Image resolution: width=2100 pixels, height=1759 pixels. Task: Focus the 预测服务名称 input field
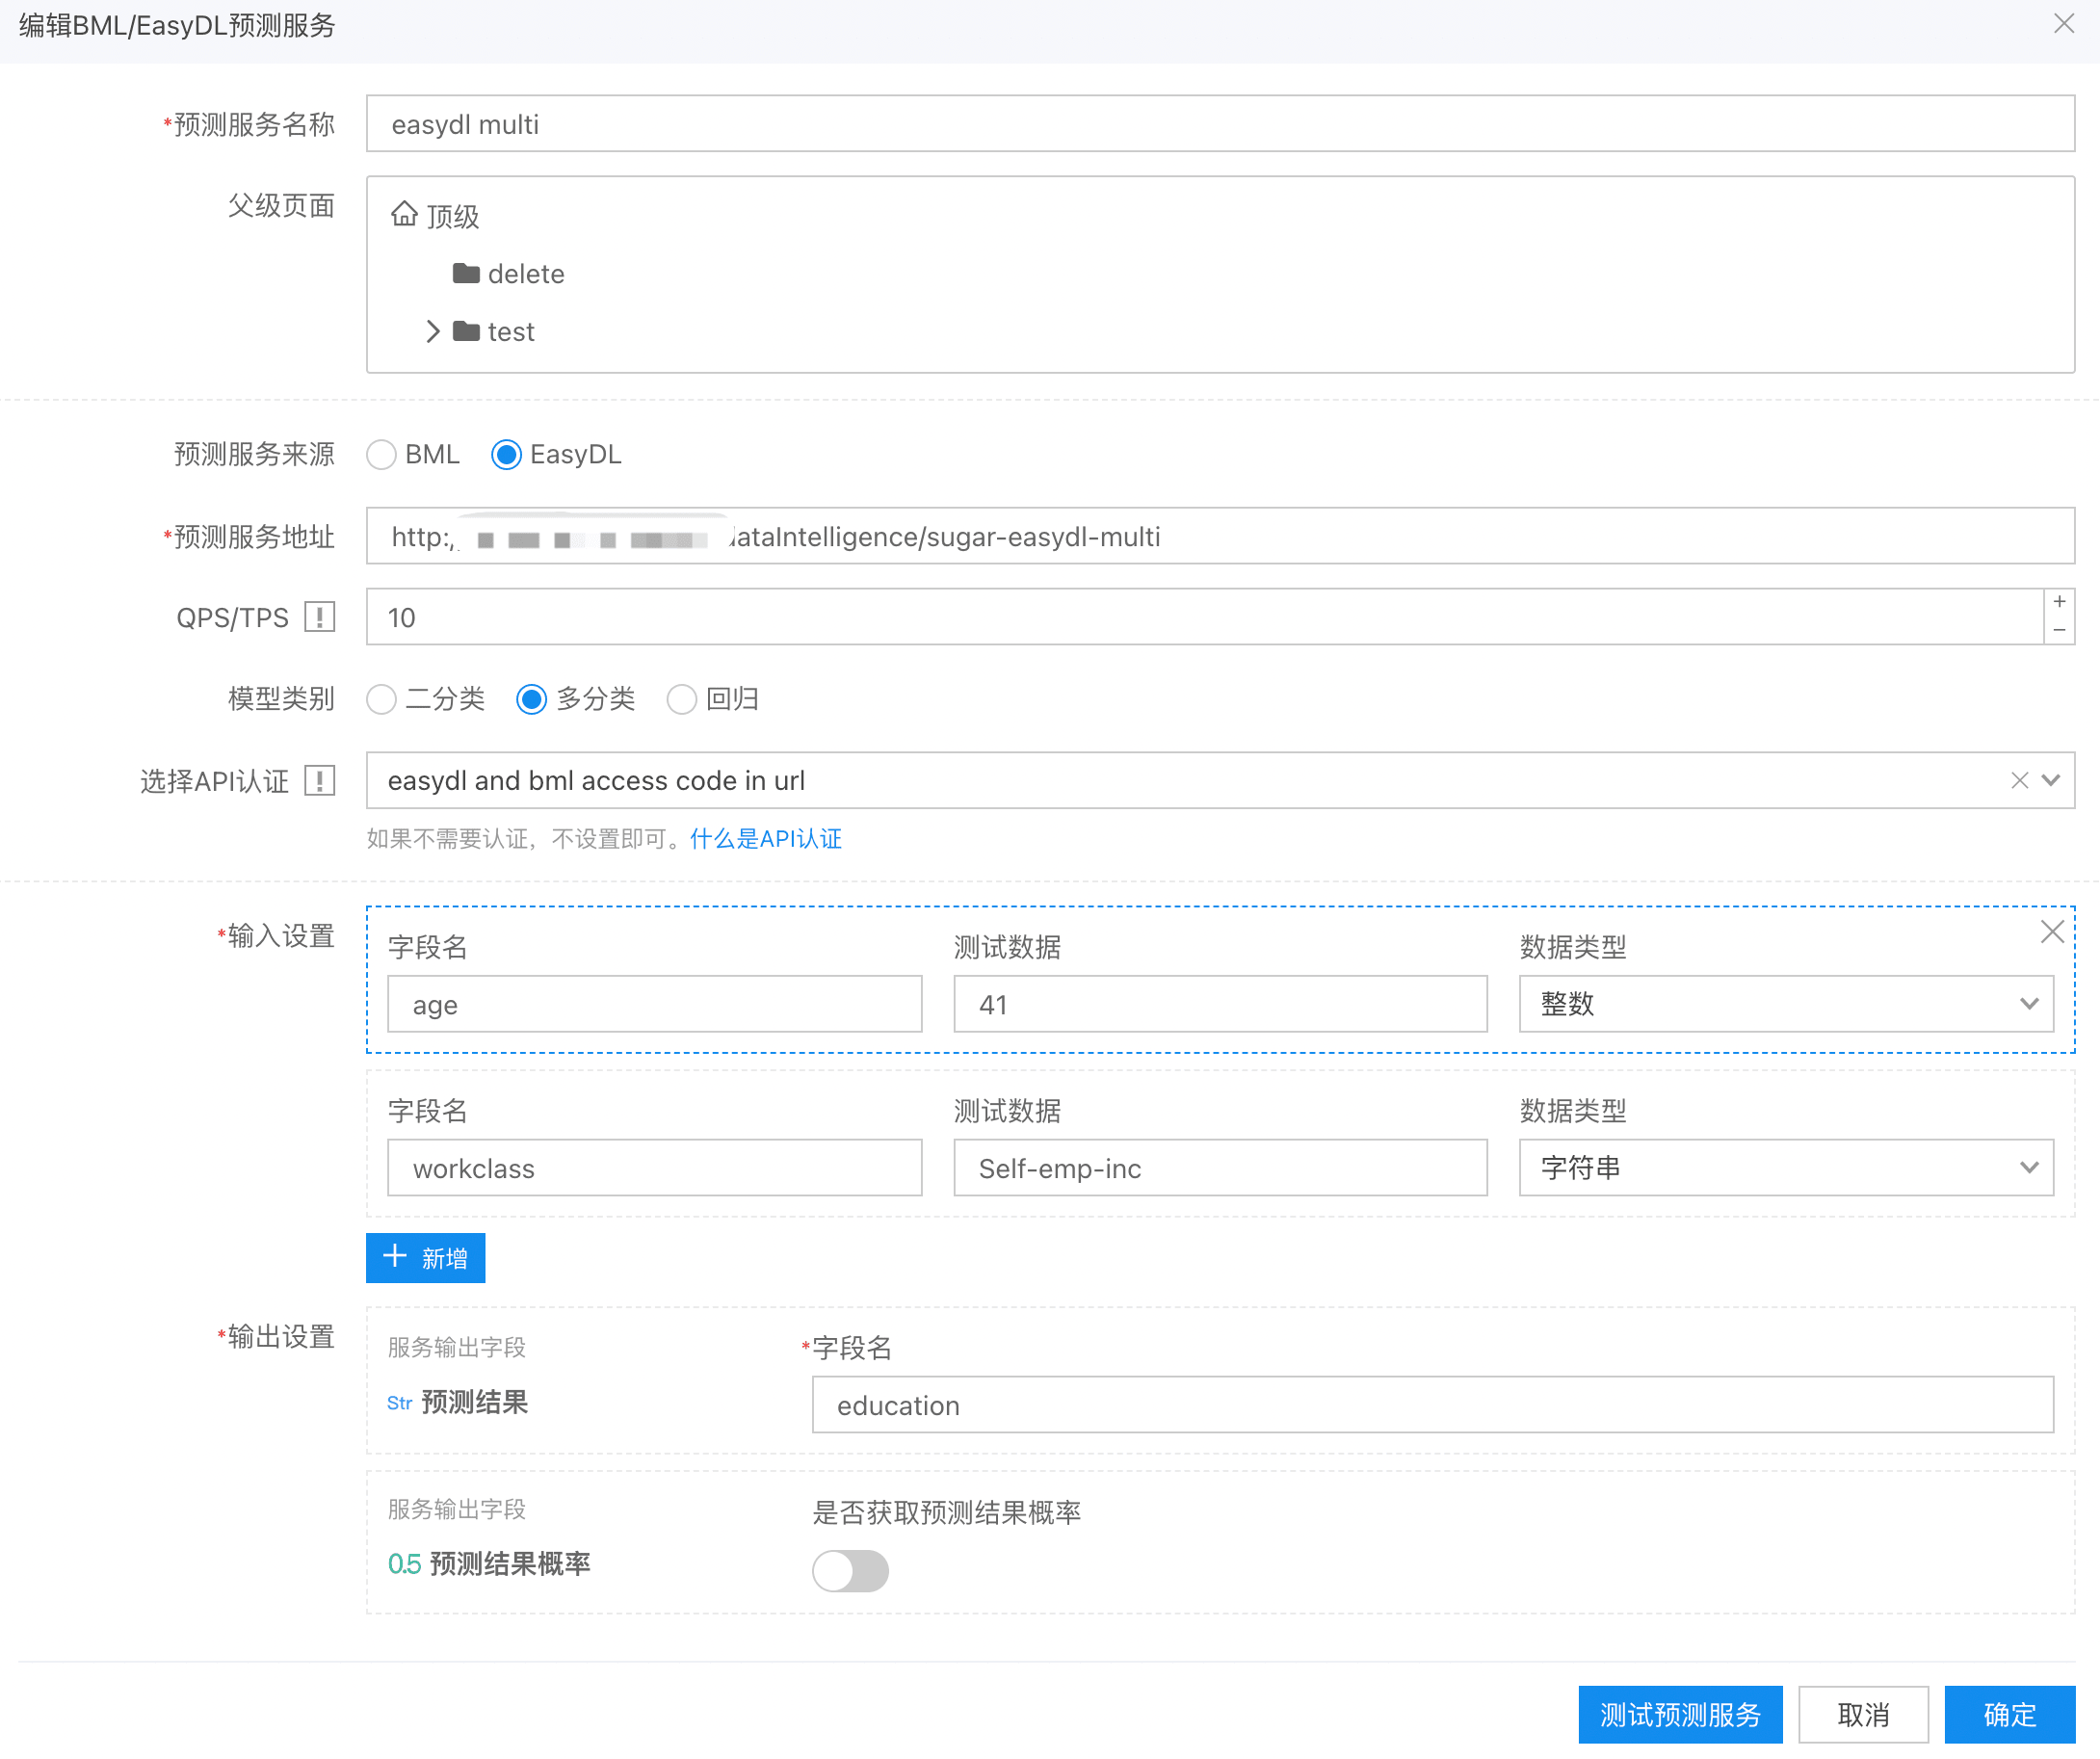[1220, 123]
